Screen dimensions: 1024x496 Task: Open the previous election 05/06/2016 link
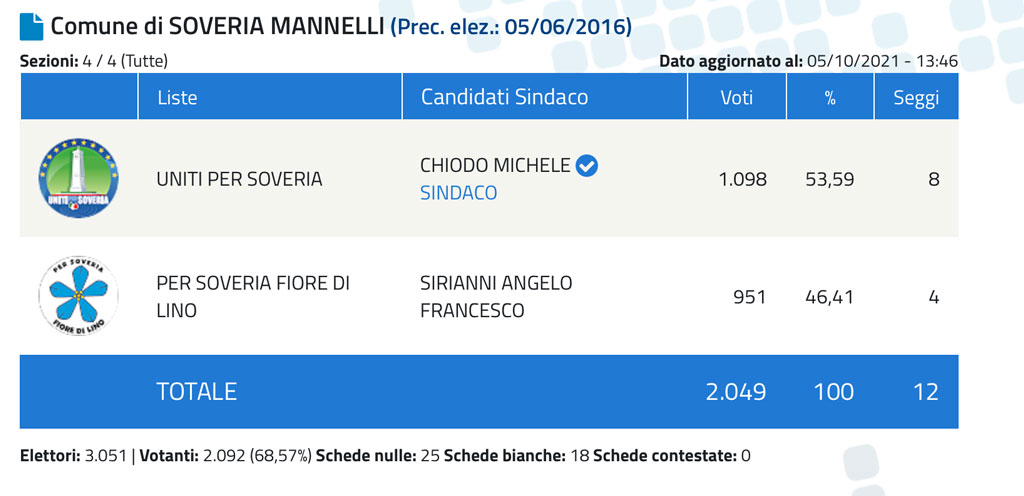(511, 27)
